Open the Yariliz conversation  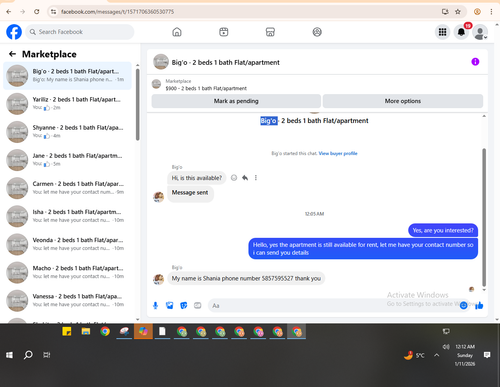(67, 104)
